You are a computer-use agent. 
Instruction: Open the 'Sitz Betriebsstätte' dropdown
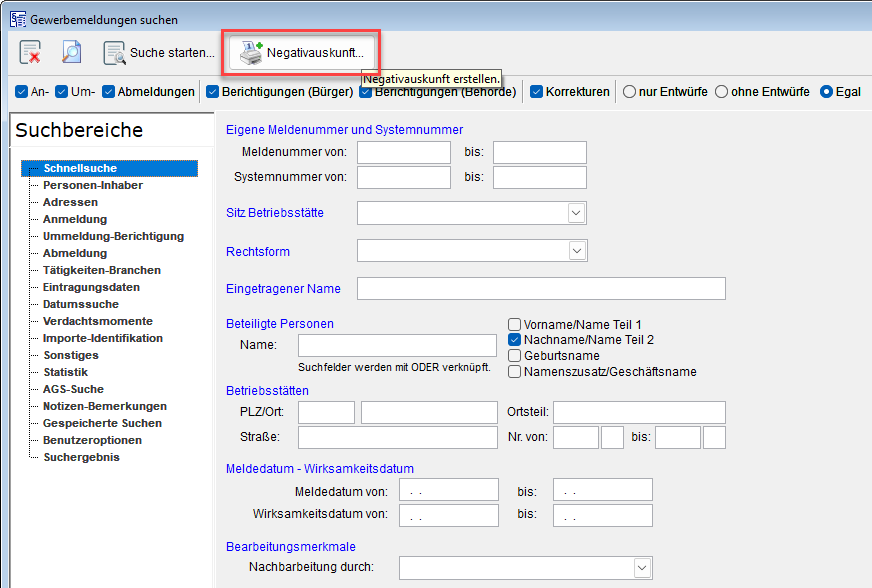point(576,213)
